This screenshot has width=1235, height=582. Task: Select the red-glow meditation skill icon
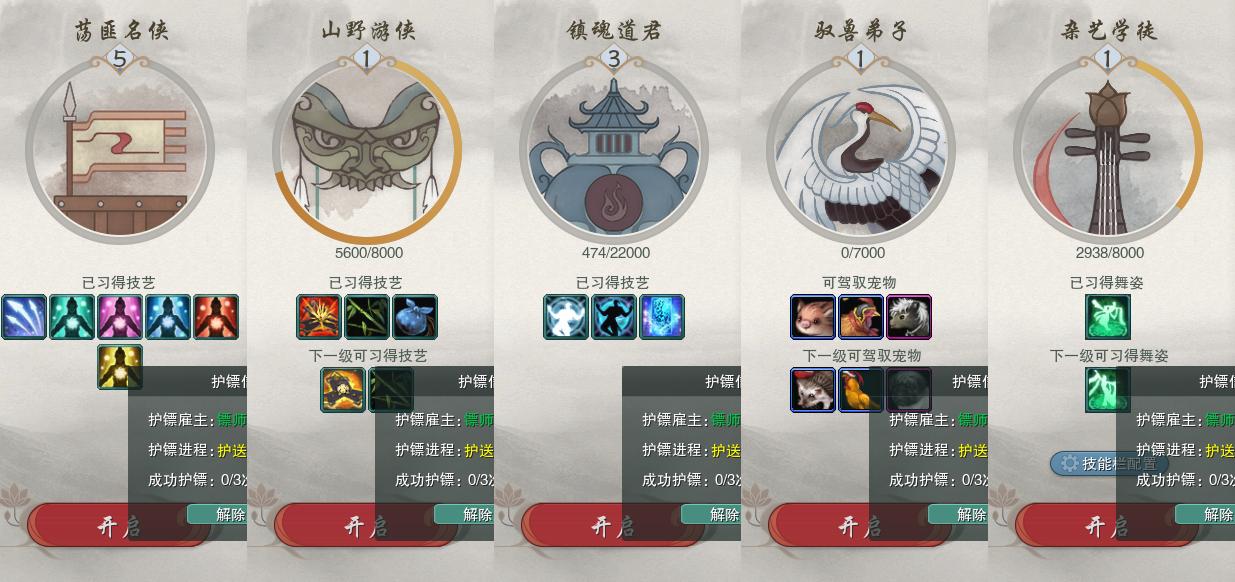point(215,316)
